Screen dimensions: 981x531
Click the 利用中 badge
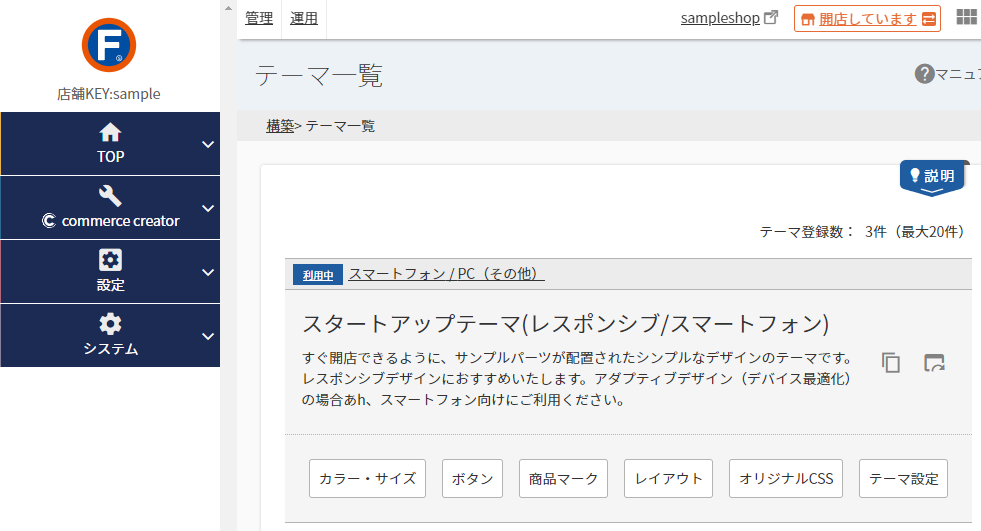click(318, 275)
